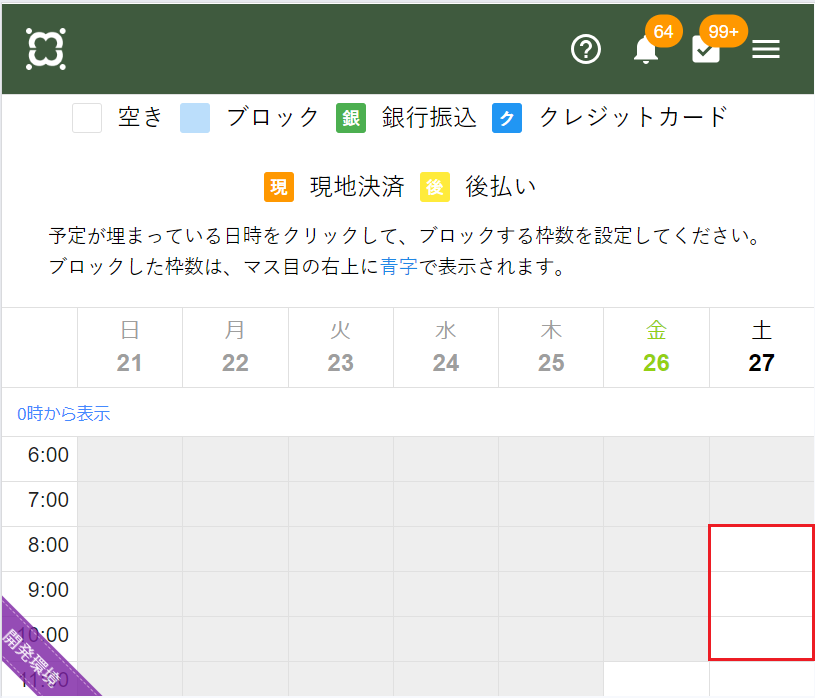815x698 pixels.
Task: Click the orange on-site payment legend icon
Action: [279, 187]
